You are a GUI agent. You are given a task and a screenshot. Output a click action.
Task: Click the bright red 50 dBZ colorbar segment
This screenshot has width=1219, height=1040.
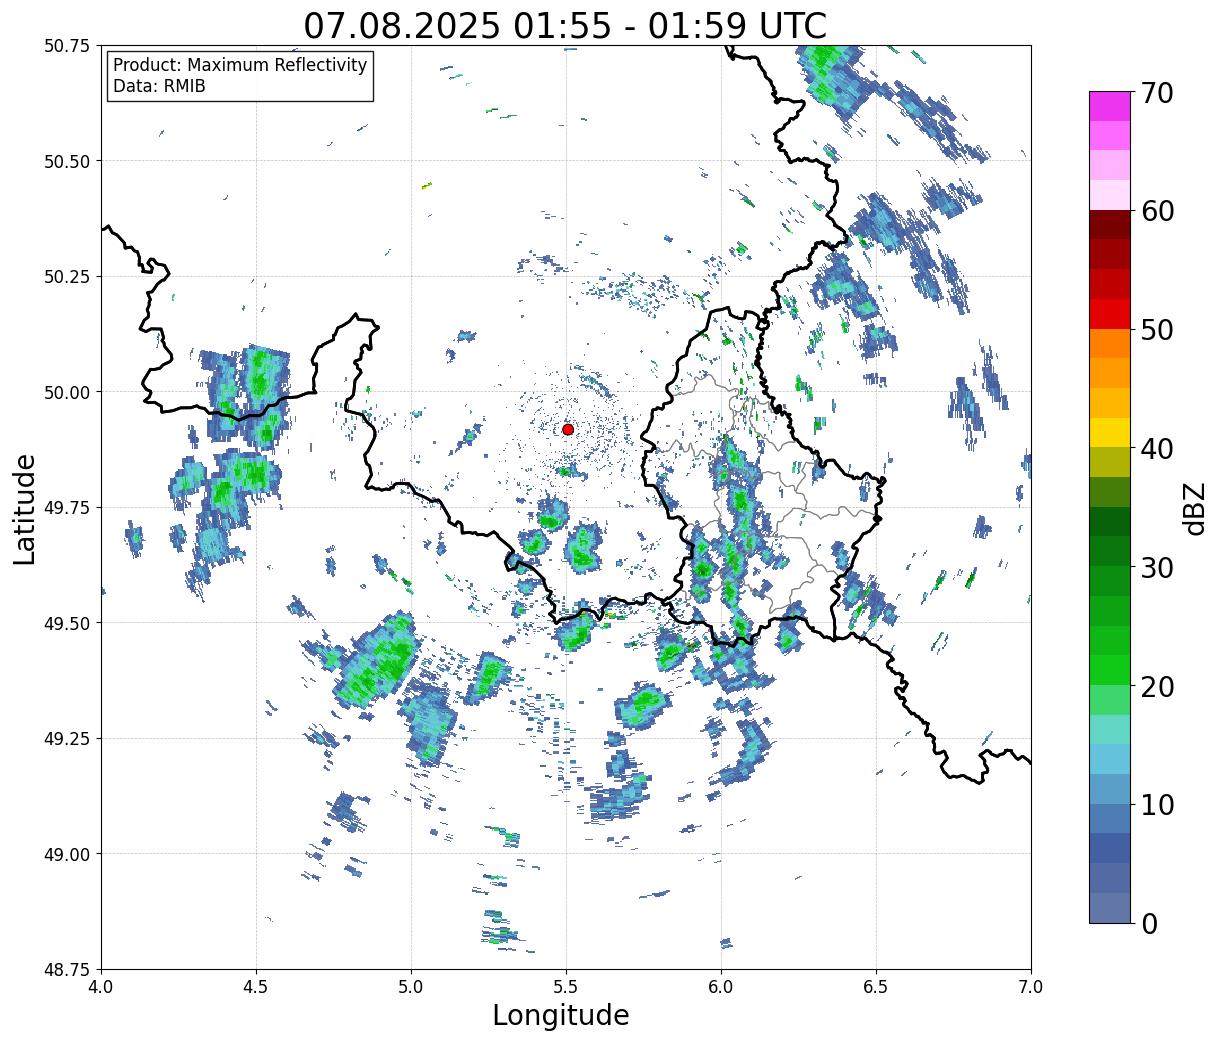(x=1110, y=313)
